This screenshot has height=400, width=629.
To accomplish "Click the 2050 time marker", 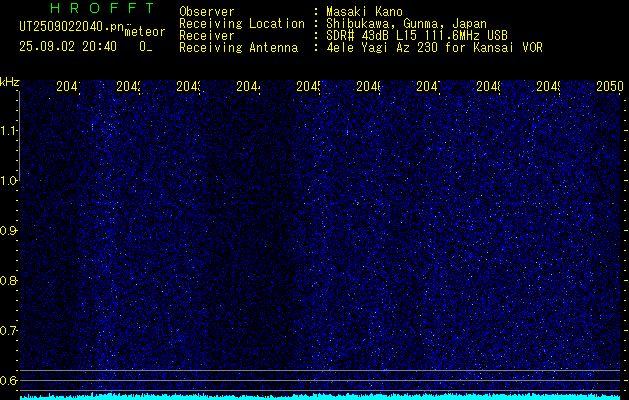I will point(610,86).
